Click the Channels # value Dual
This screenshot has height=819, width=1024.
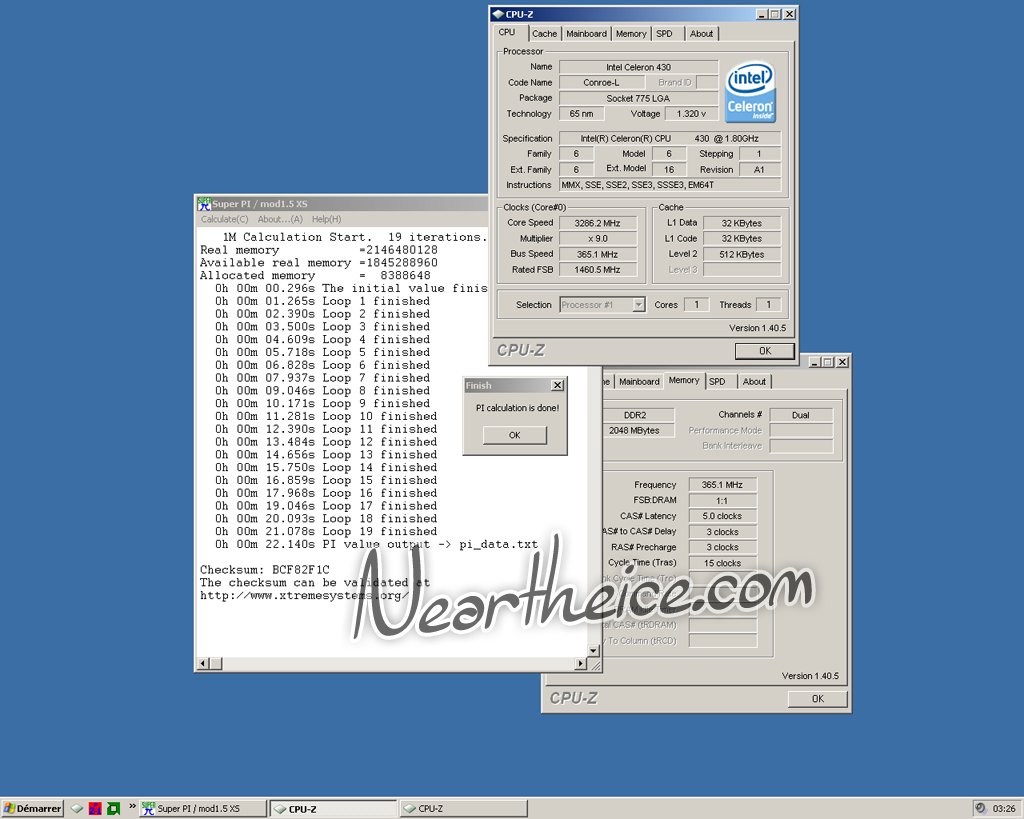(801, 415)
